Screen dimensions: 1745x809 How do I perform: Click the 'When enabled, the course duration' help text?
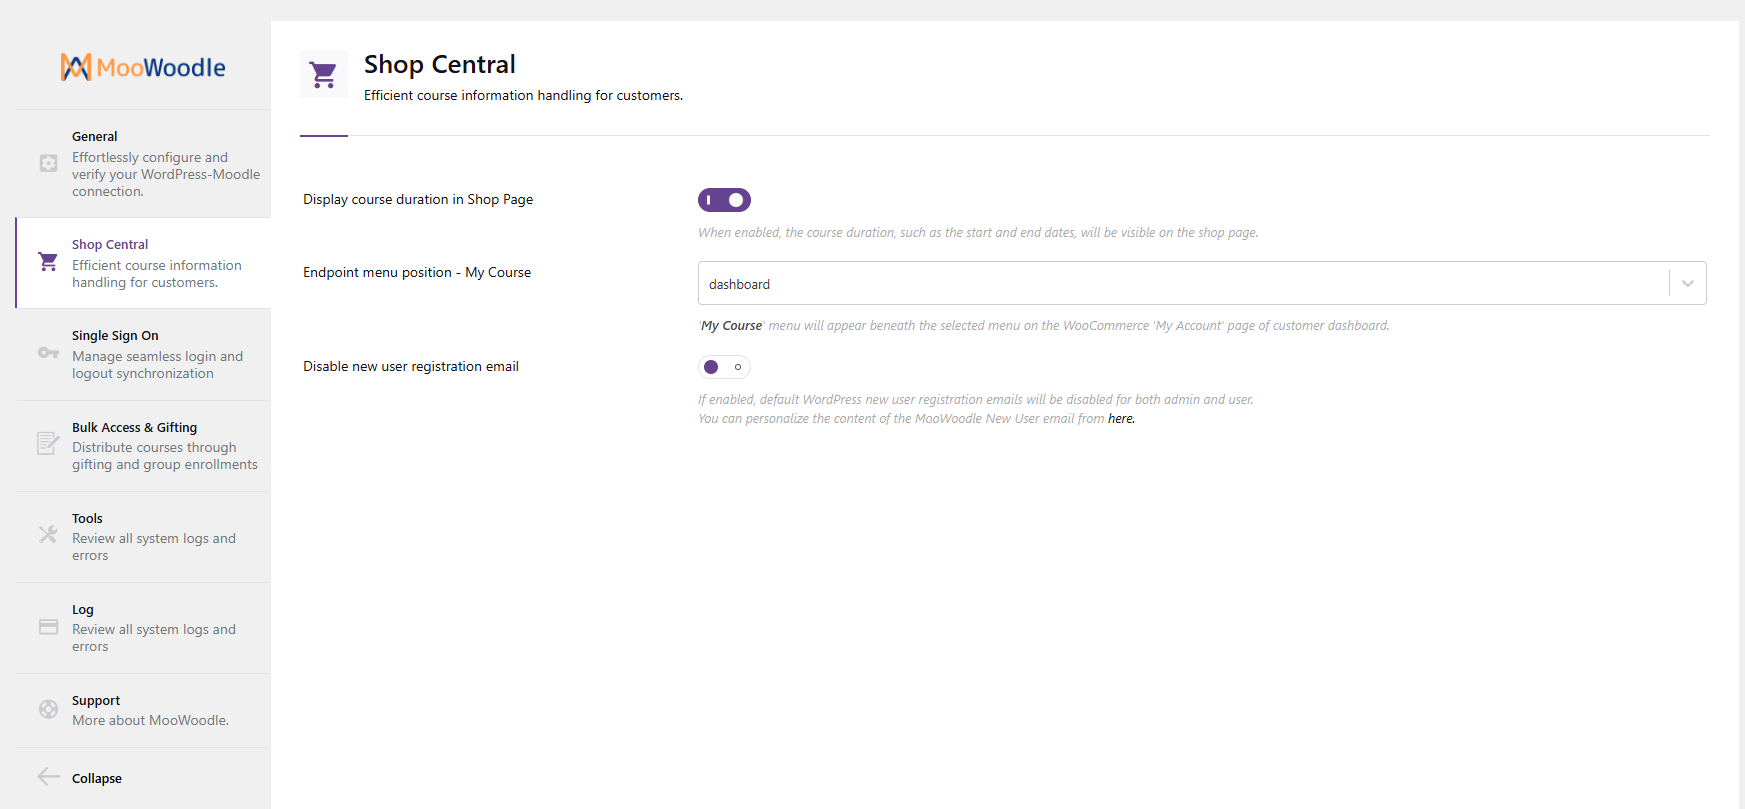978,232
